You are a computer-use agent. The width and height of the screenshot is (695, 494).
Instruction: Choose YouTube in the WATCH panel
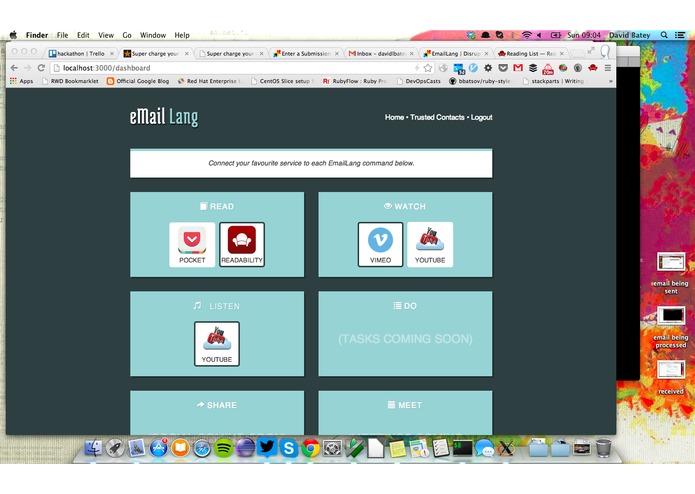[430, 245]
